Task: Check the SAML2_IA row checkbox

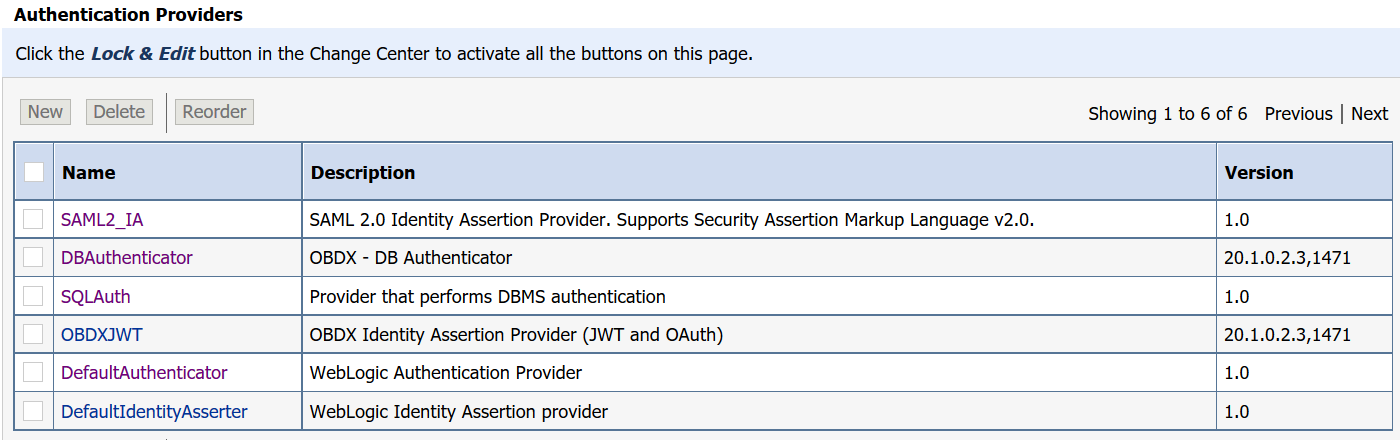Action: pos(34,219)
